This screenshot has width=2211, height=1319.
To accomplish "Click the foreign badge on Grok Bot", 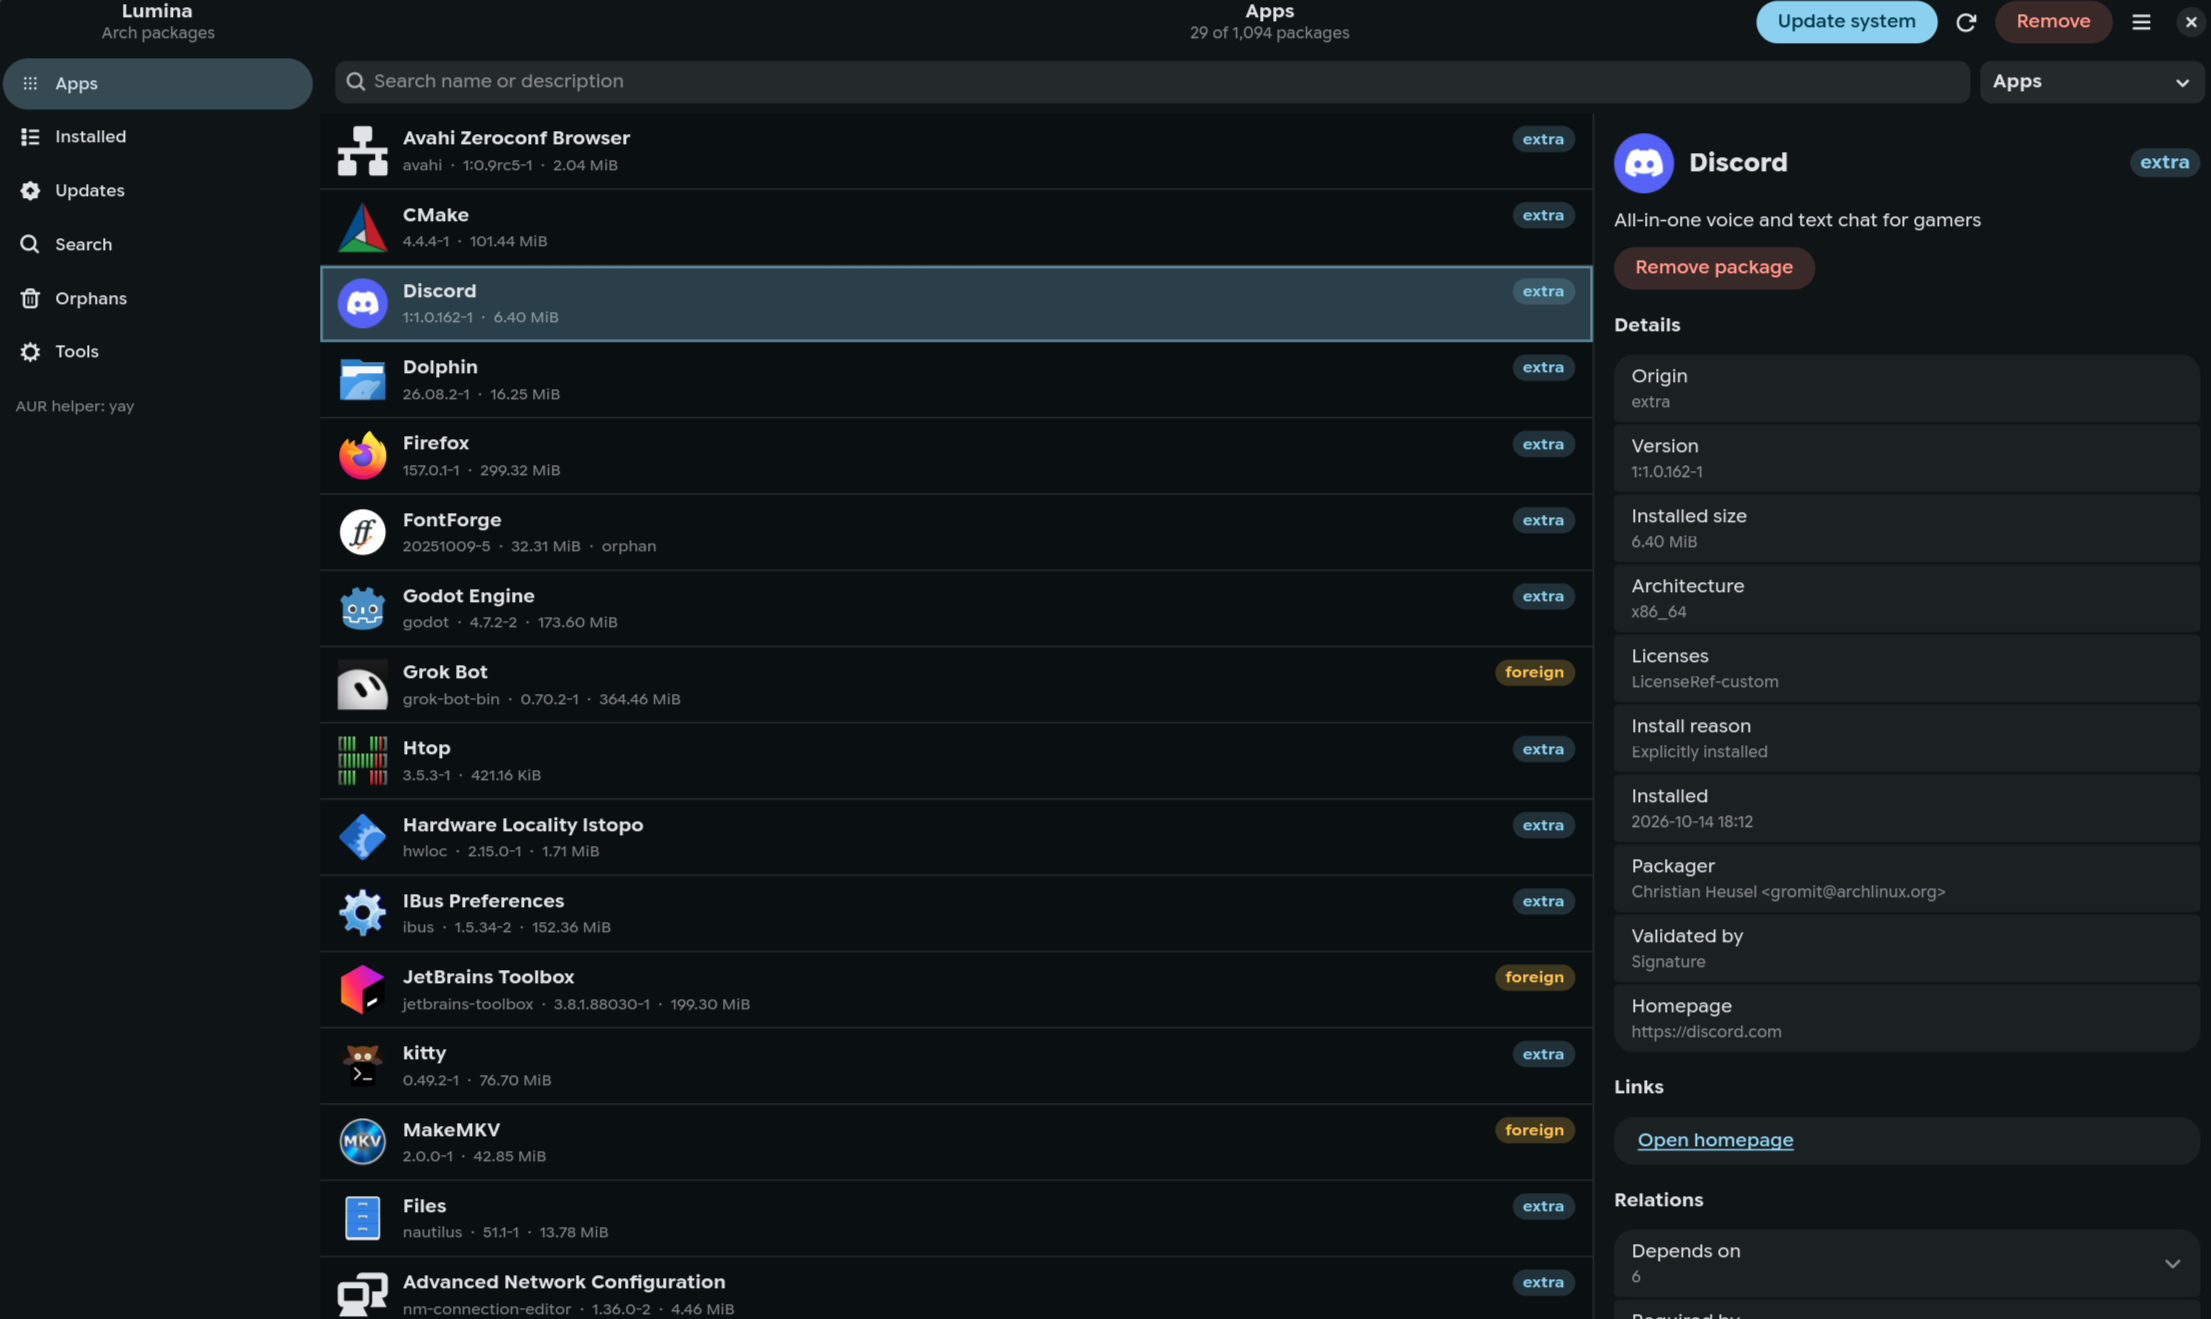I will [x=1534, y=673].
